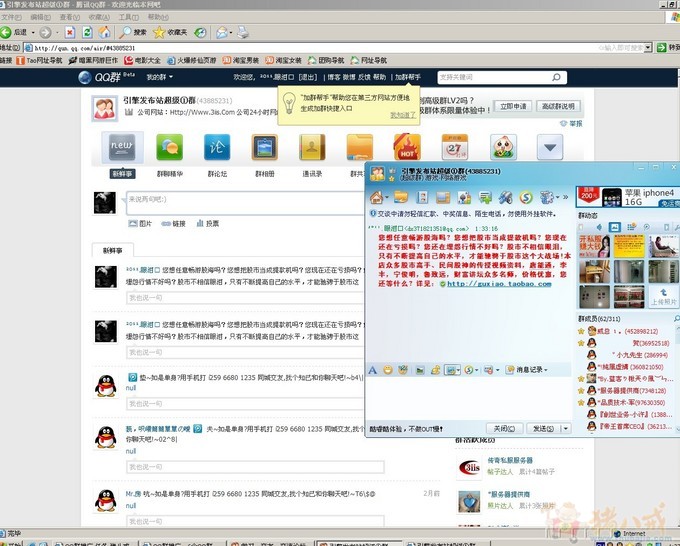The image size is (680, 546).
Task: Open the 开私服赚大钱 photo thumbnail in 群动态
Action: [x=594, y=246]
